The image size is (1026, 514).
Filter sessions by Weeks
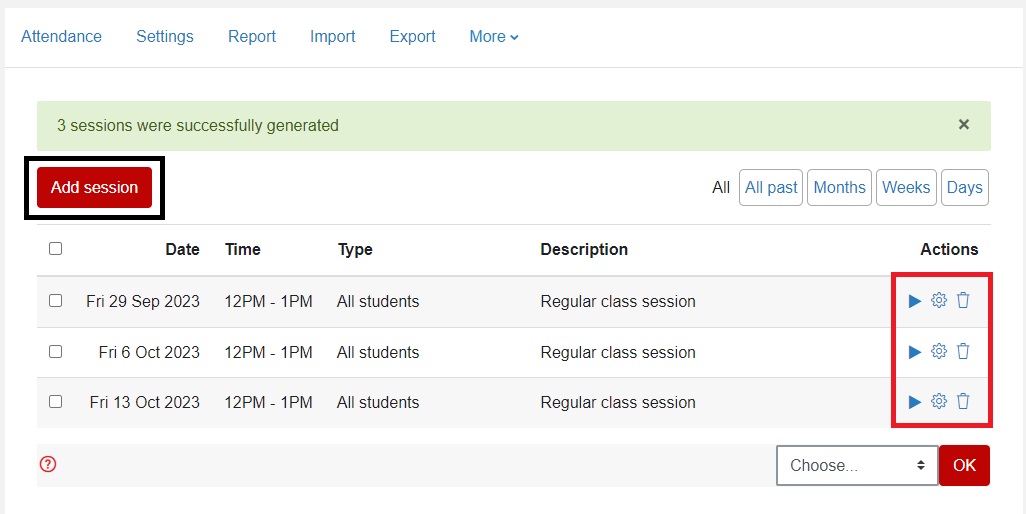pos(906,188)
